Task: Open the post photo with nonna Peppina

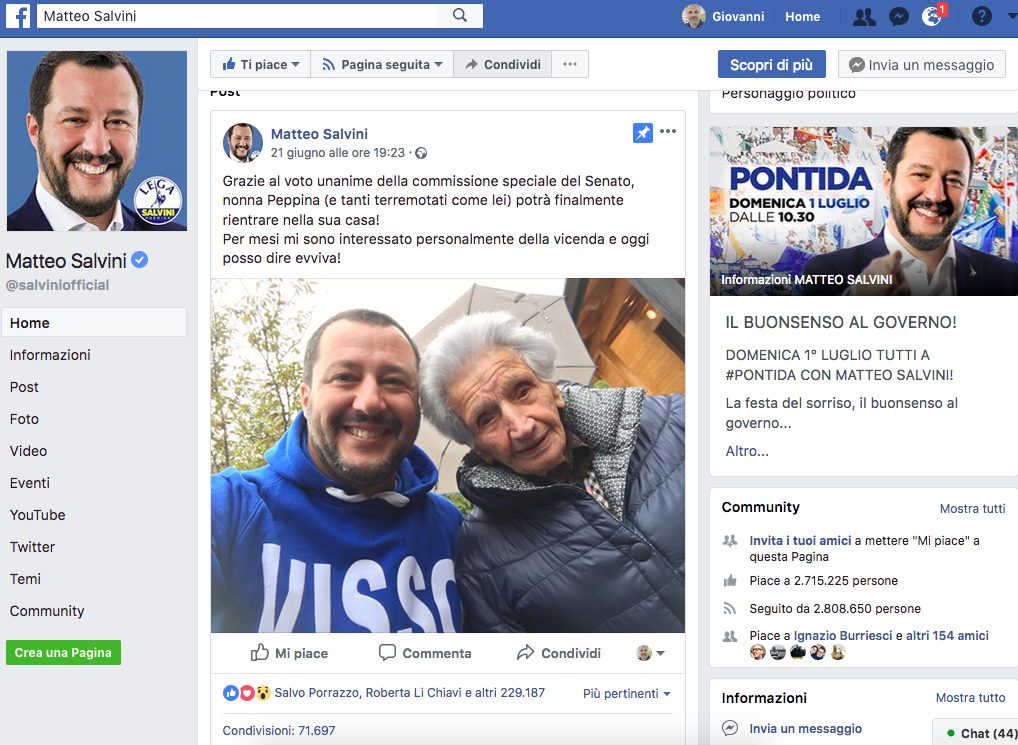Action: coord(447,456)
